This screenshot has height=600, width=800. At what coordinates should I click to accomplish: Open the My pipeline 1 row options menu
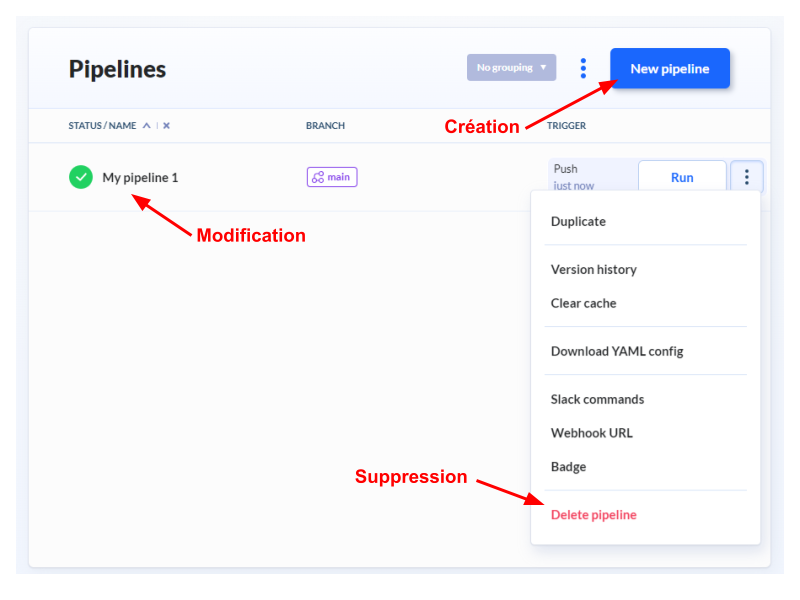(x=747, y=177)
